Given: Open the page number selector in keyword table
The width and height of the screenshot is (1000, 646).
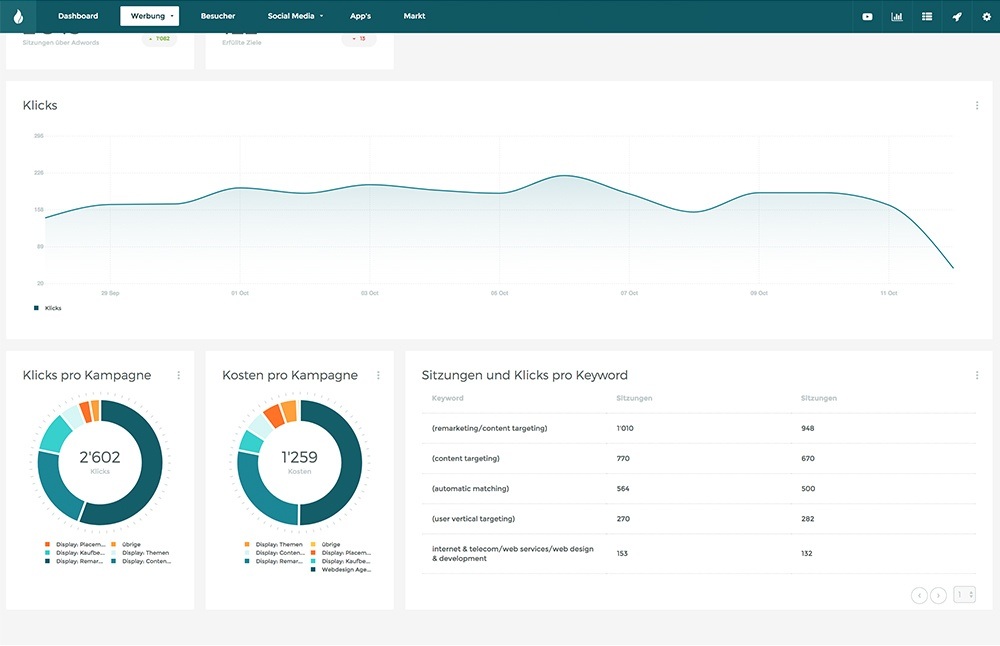Looking at the screenshot, I should (x=964, y=595).
